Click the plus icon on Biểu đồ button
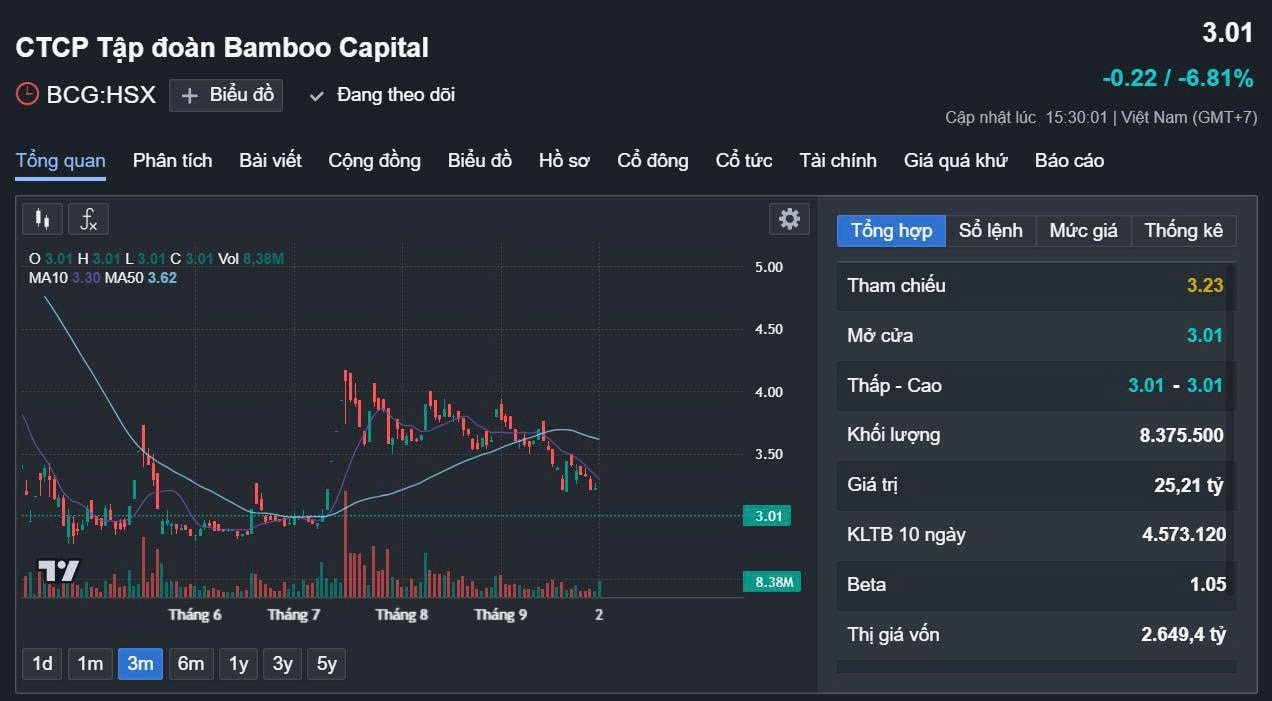 [x=190, y=96]
